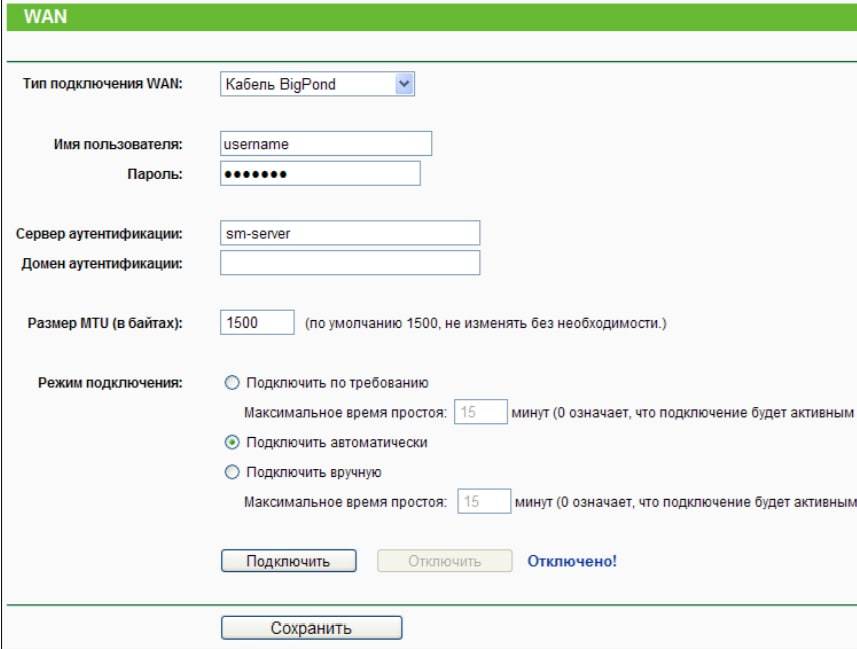Click the 'Отключено!' connection status text
This screenshot has height=649, width=857.
(572, 561)
